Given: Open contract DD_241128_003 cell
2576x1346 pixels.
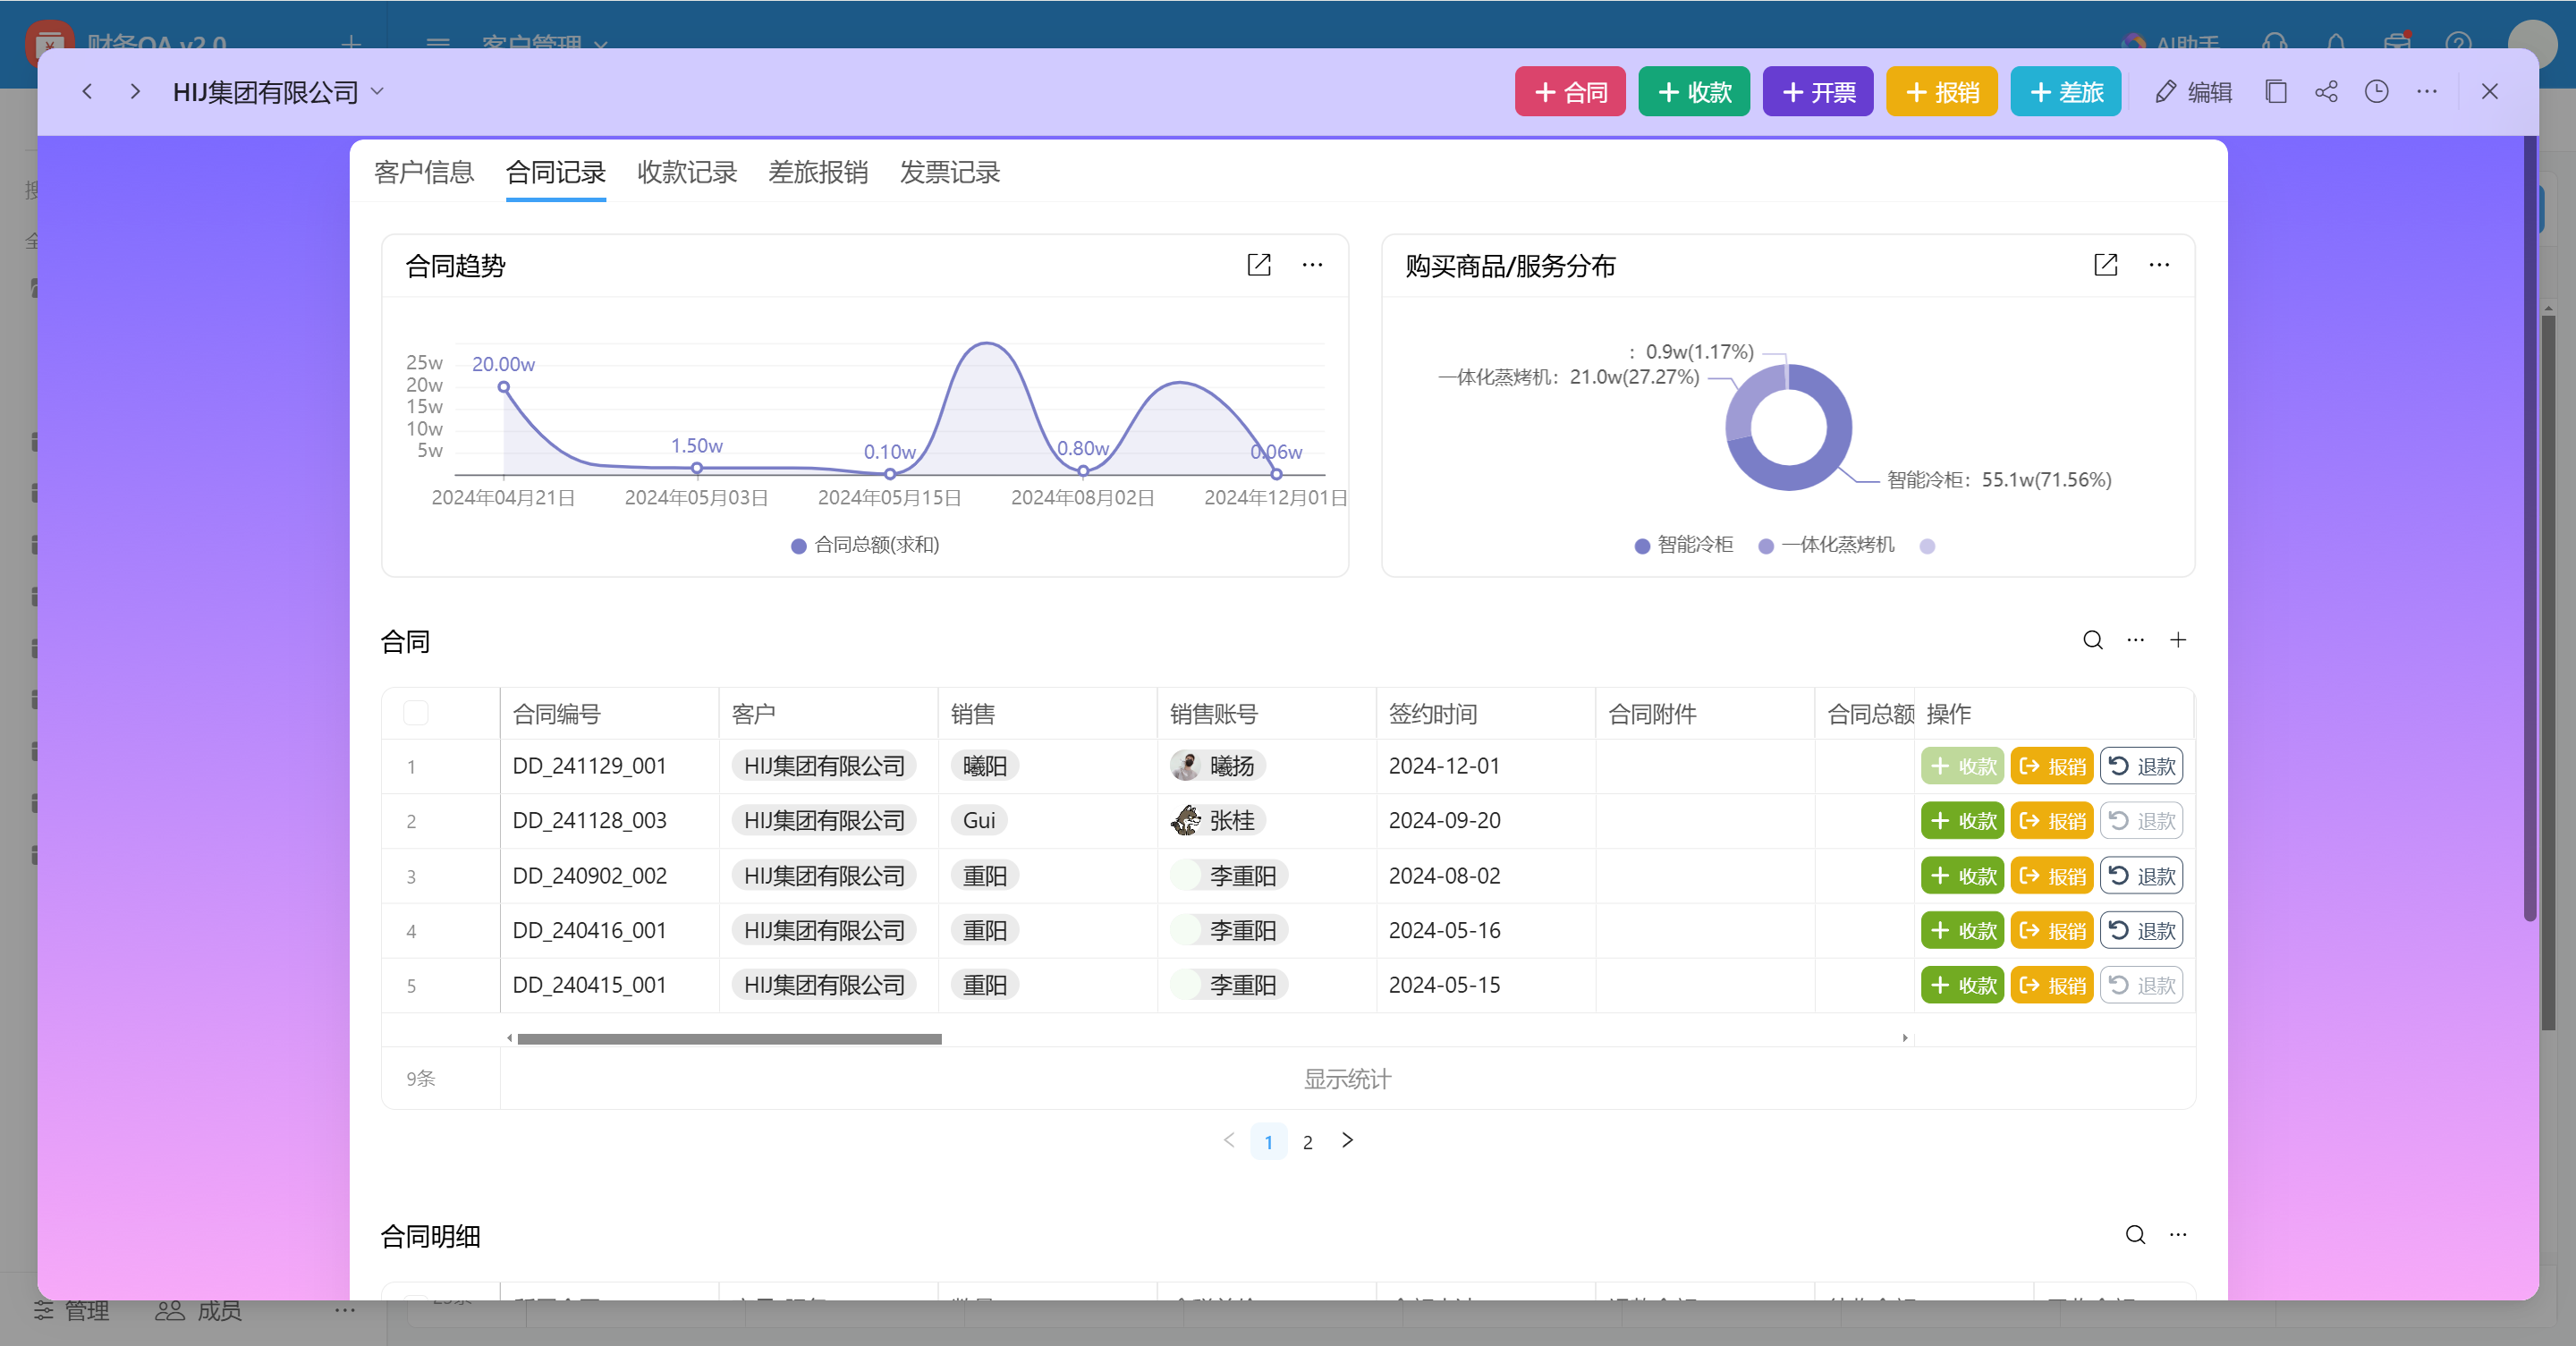Looking at the screenshot, I should [x=609, y=821].
